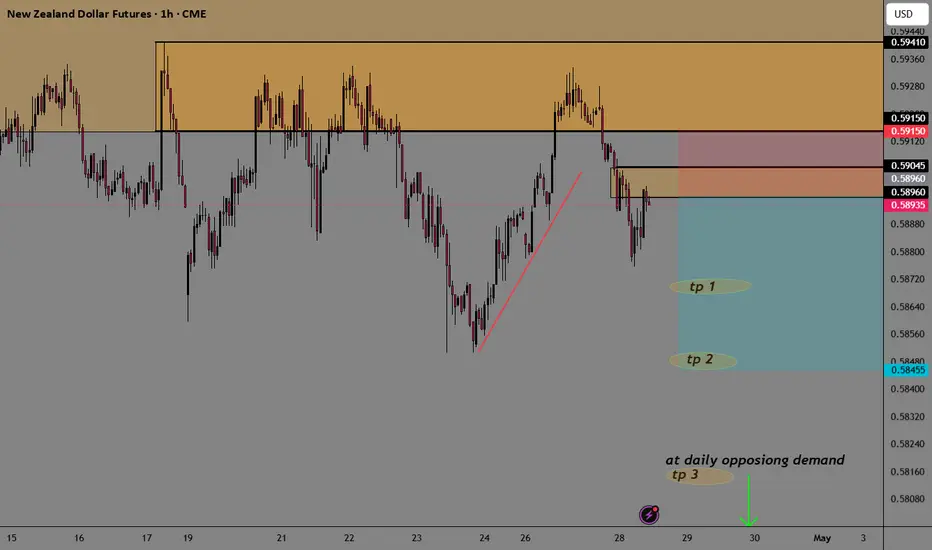
Task: Click the 0.58800 price scale value
Action: 908,252
